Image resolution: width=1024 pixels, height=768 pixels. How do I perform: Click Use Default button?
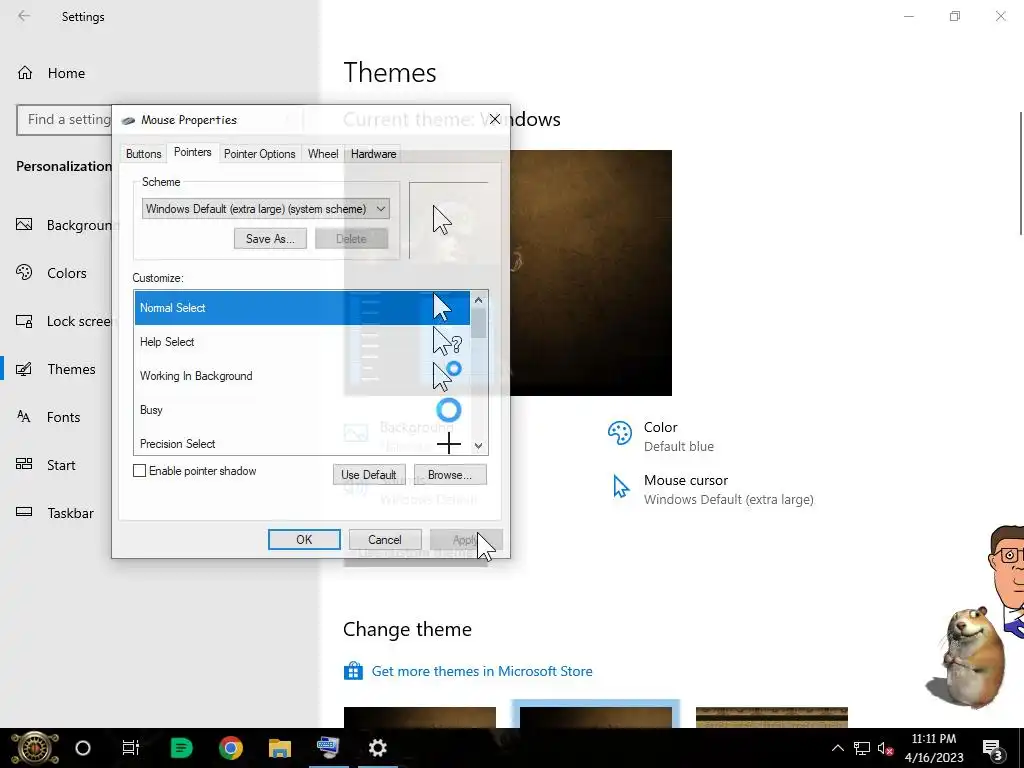369,475
